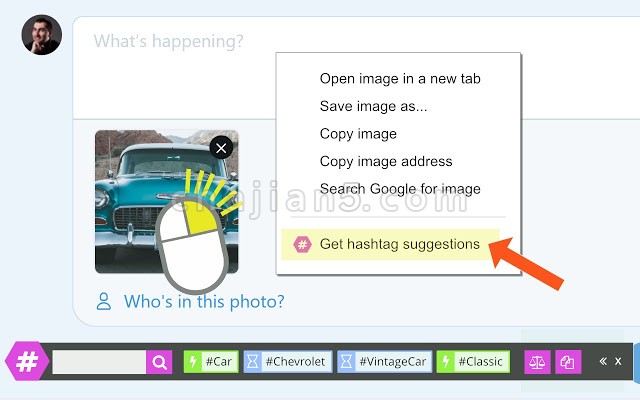Image resolution: width=640 pixels, height=400 pixels.
Task: Click the pink hashtag hexagon logo
Action: coord(27,361)
